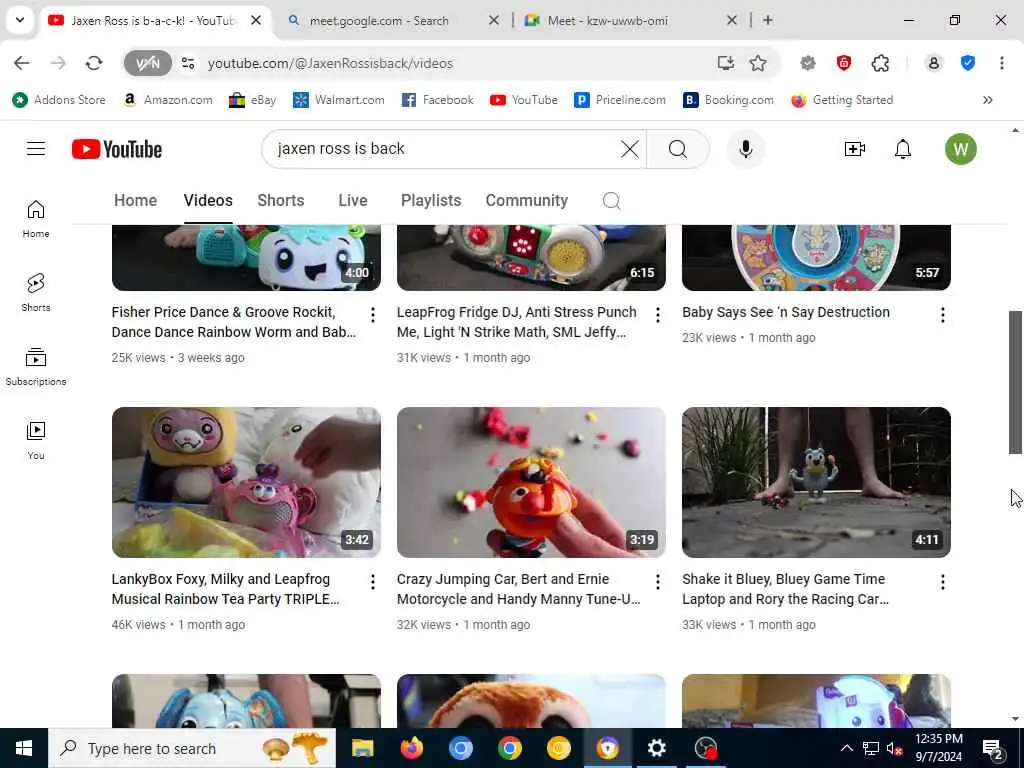
Task: Reload the page with the refresh icon
Action: tap(94, 63)
